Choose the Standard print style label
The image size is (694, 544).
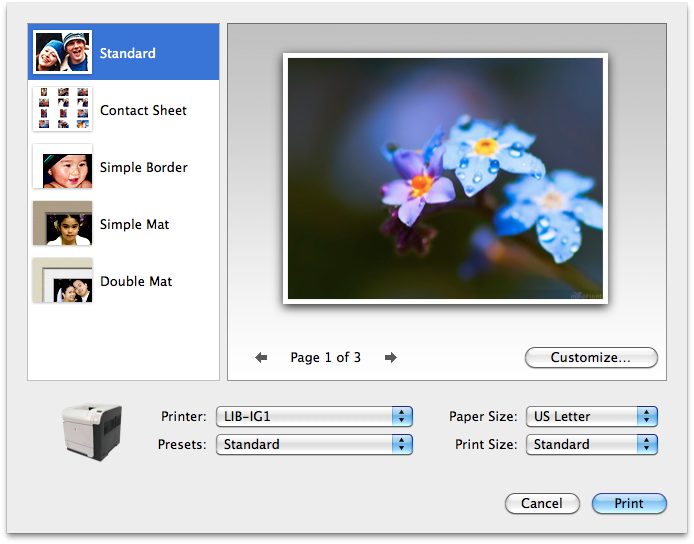[127, 53]
